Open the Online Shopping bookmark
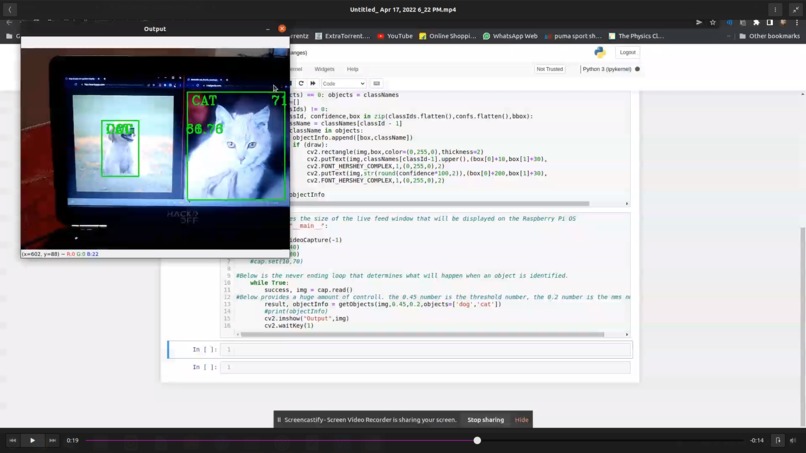 (x=448, y=36)
